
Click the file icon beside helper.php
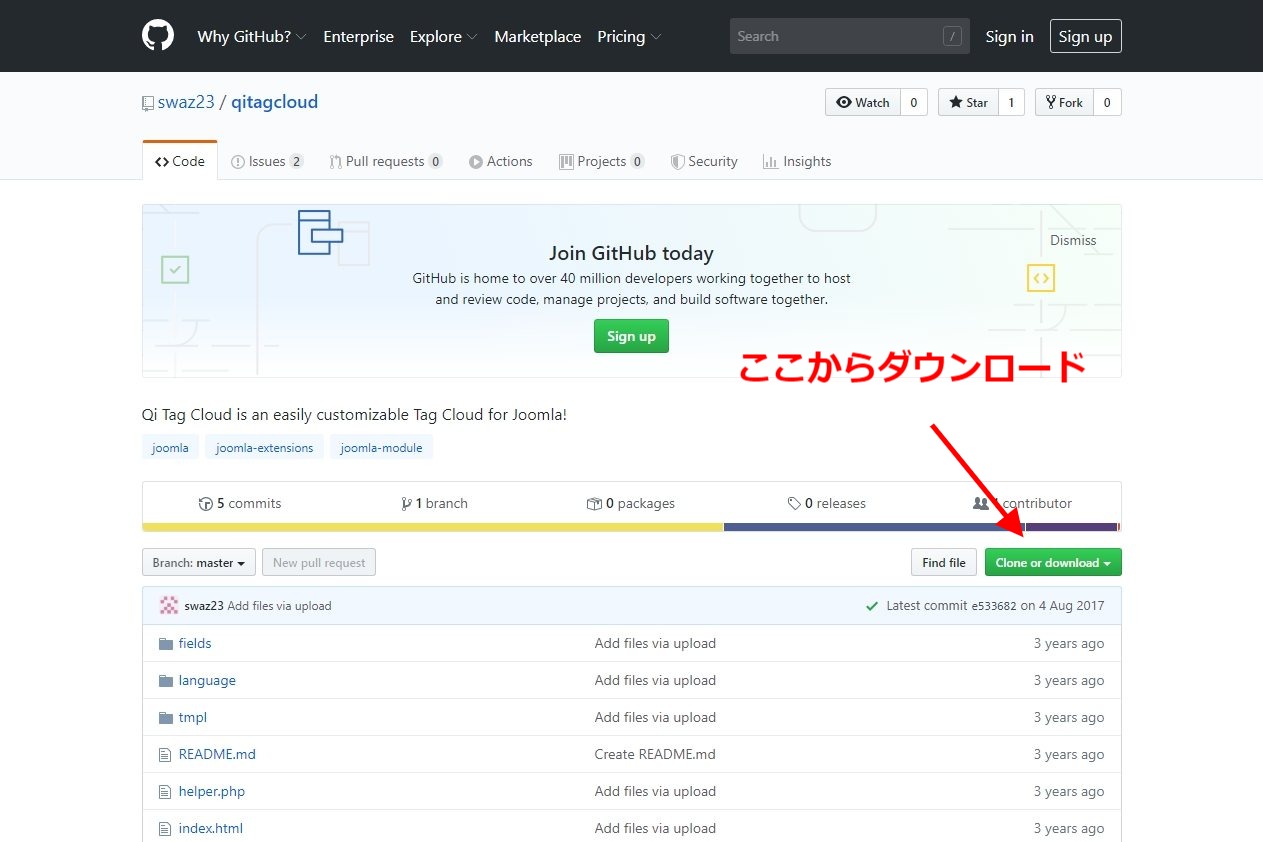coord(164,791)
